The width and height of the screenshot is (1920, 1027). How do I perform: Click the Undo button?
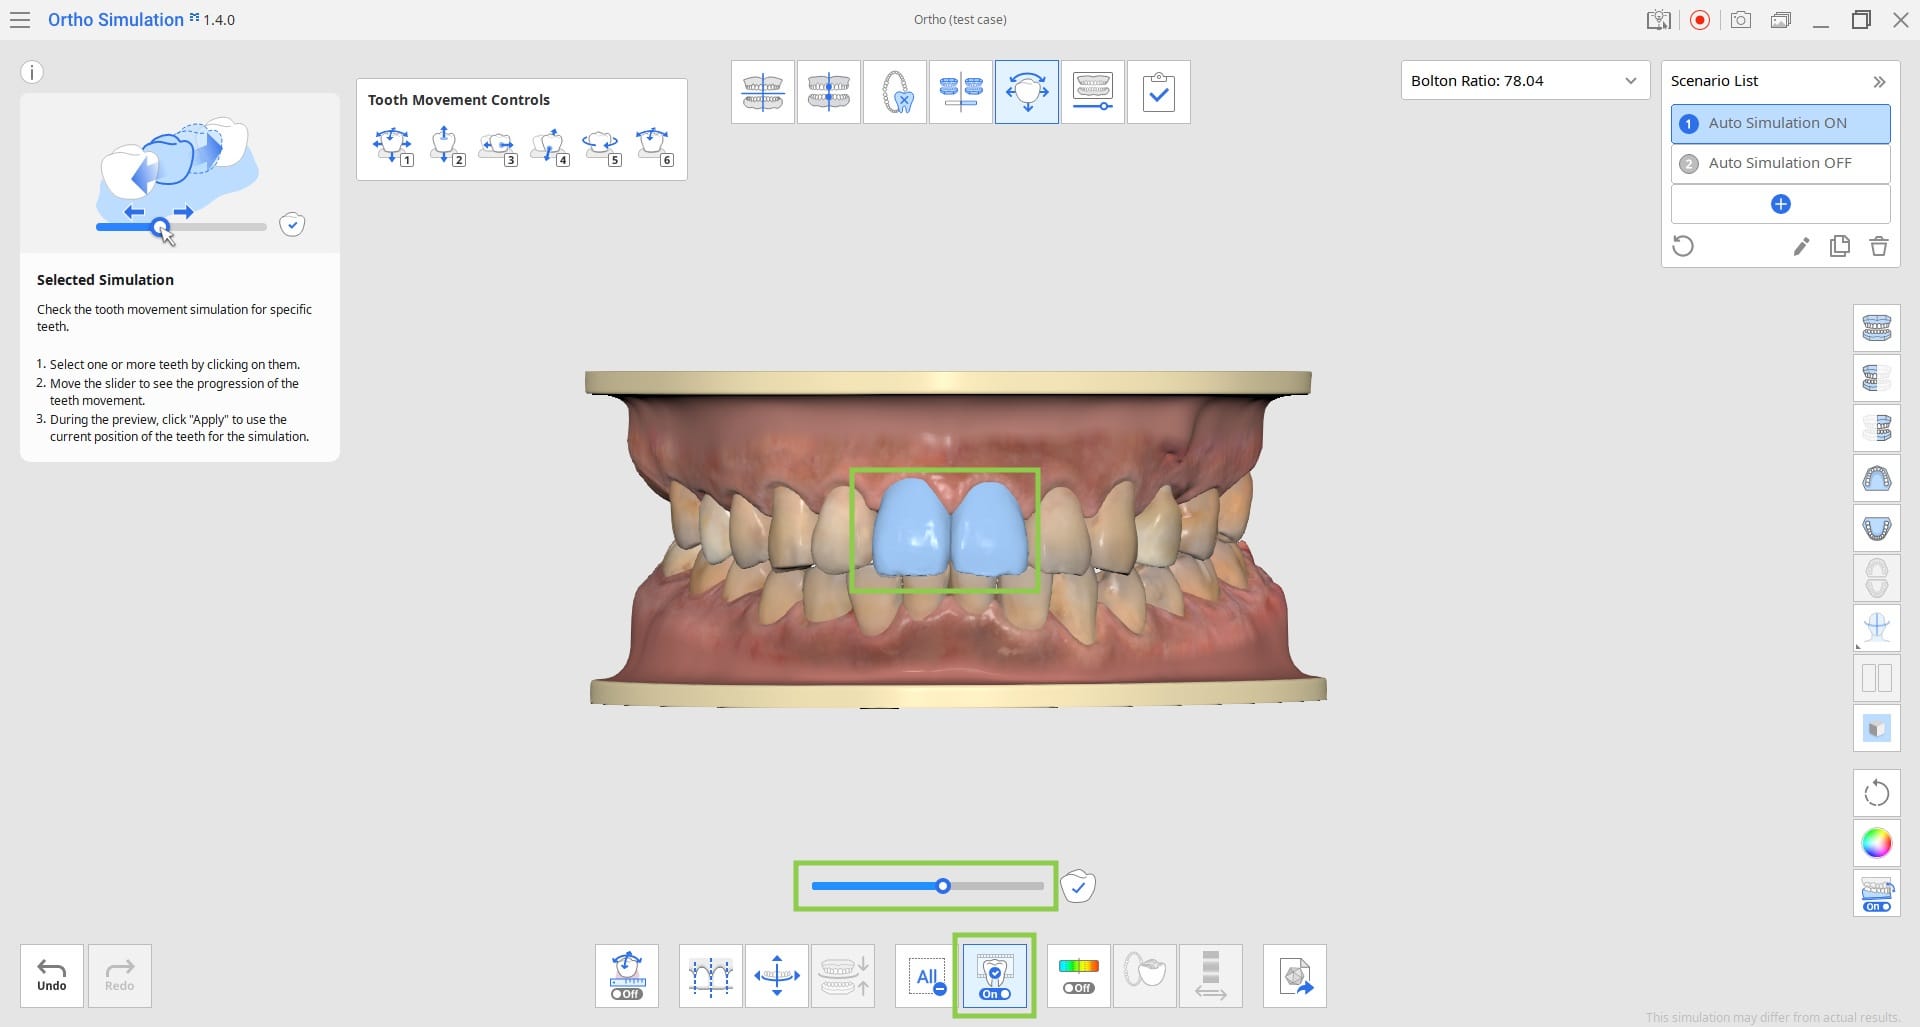tap(52, 976)
